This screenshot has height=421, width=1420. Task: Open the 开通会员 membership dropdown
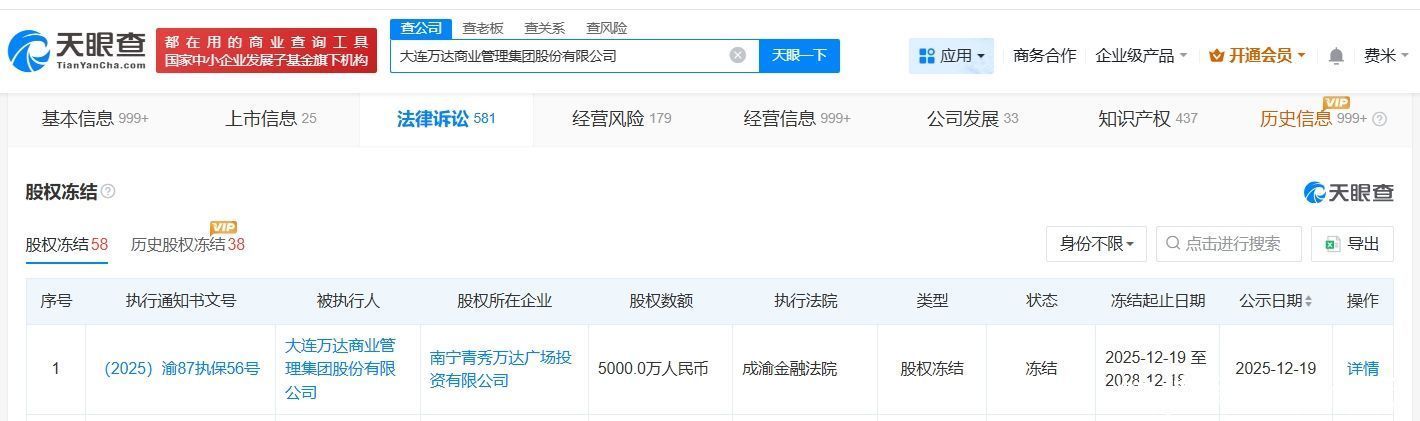click(x=1257, y=56)
